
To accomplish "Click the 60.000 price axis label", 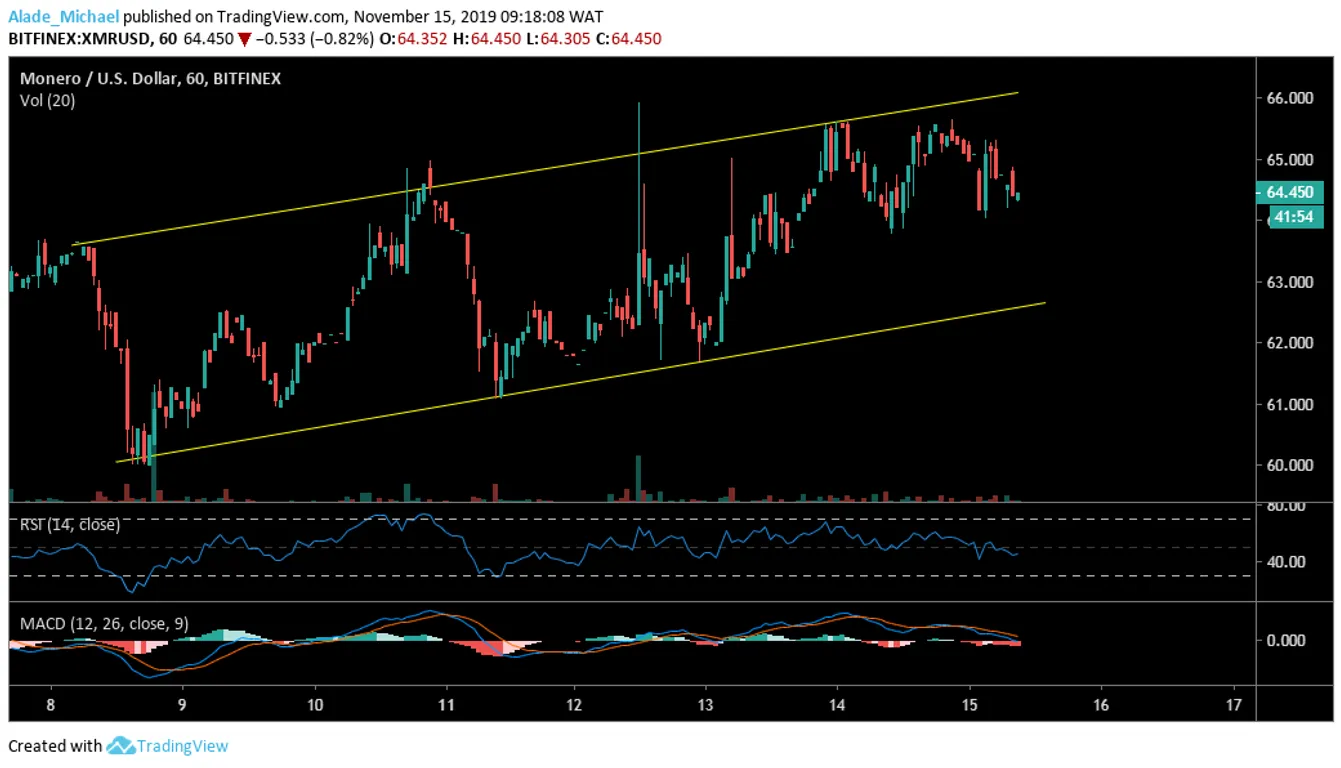I will [x=1290, y=465].
